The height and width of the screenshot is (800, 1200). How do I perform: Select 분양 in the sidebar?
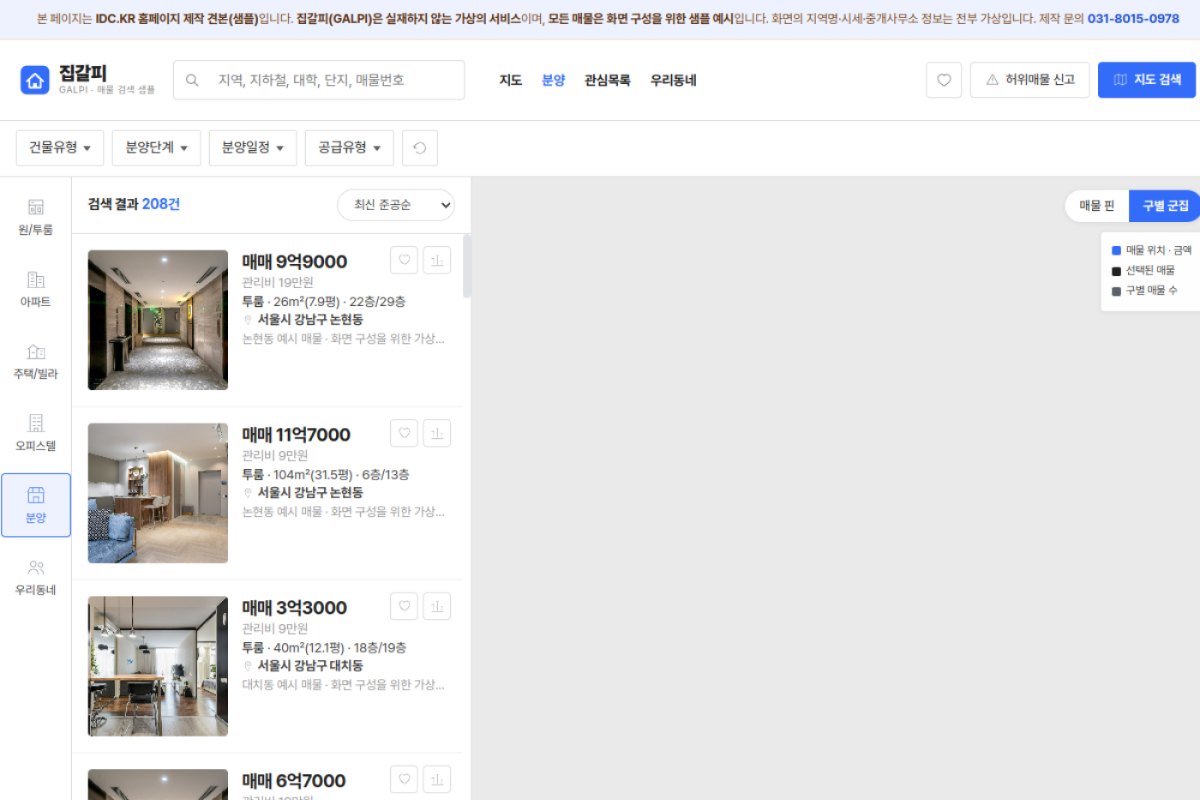click(x=36, y=505)
